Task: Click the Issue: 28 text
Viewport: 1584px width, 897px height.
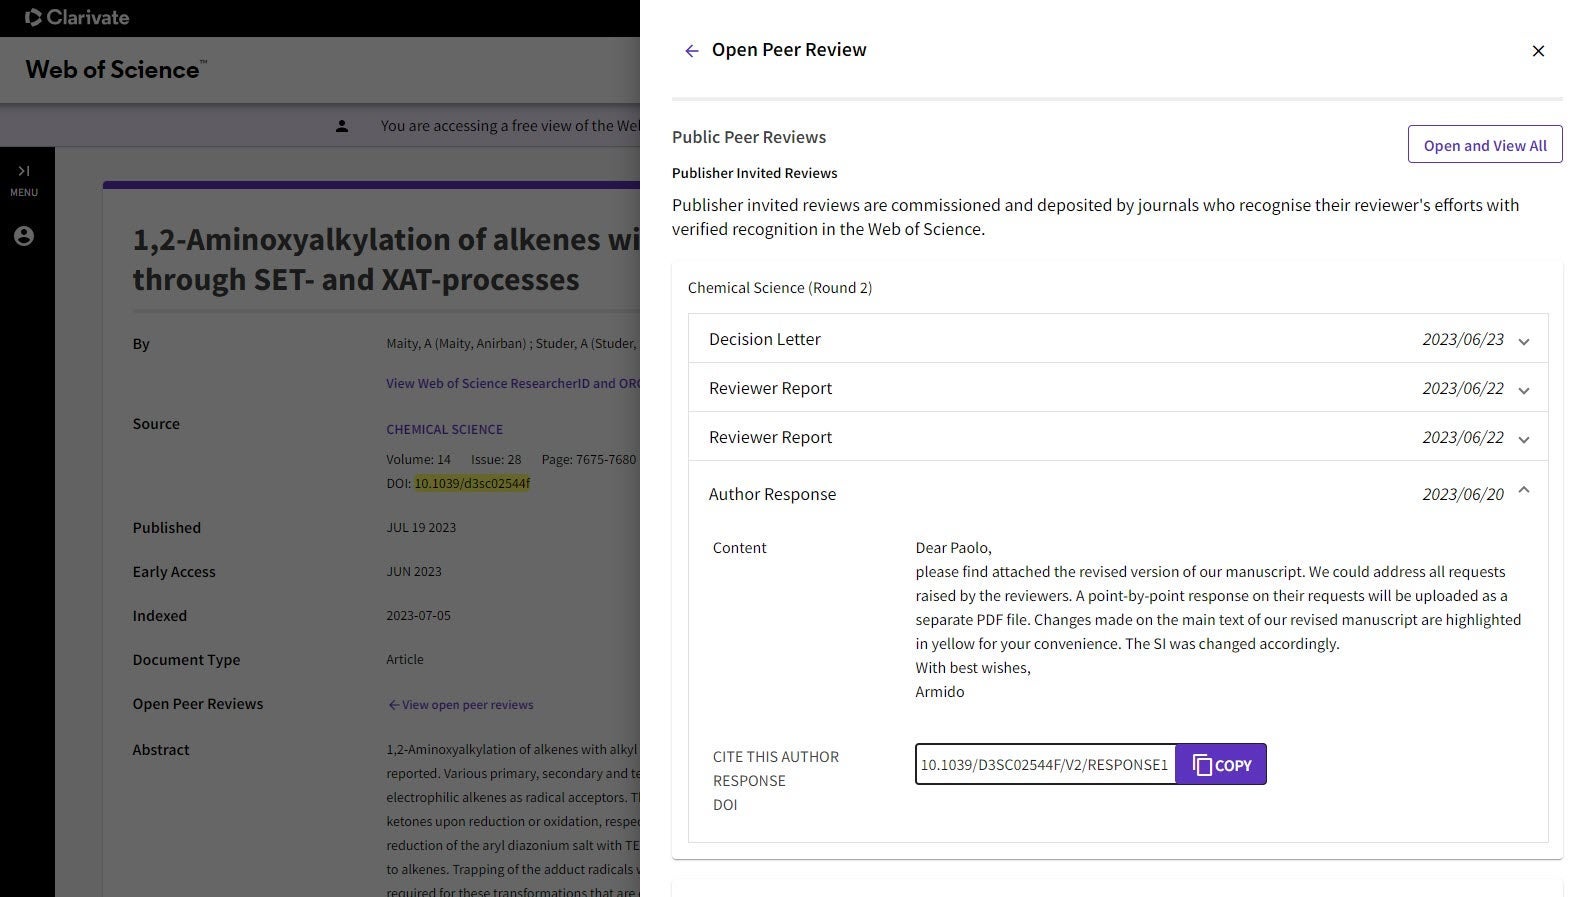Action: pyautogui.click(x=496, y=459)
